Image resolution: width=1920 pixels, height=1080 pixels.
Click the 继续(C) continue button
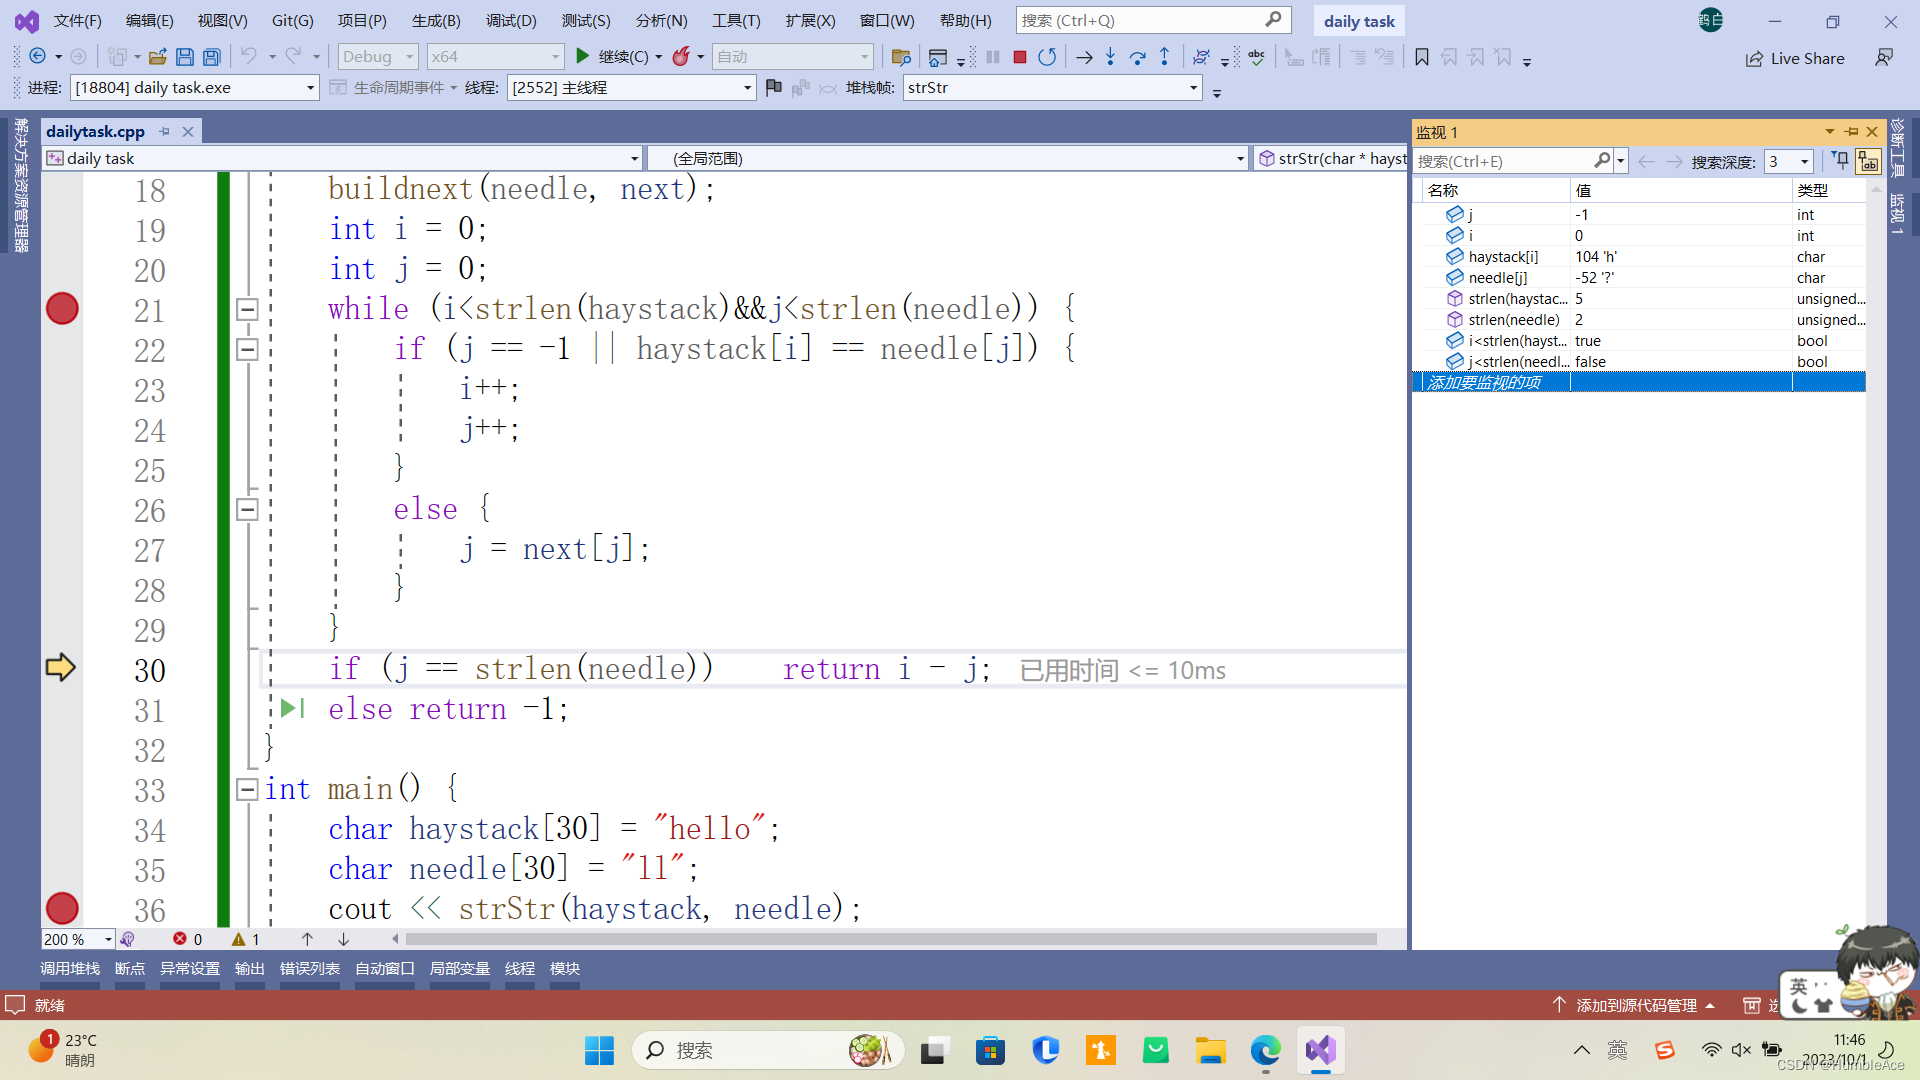click(612, 57)
